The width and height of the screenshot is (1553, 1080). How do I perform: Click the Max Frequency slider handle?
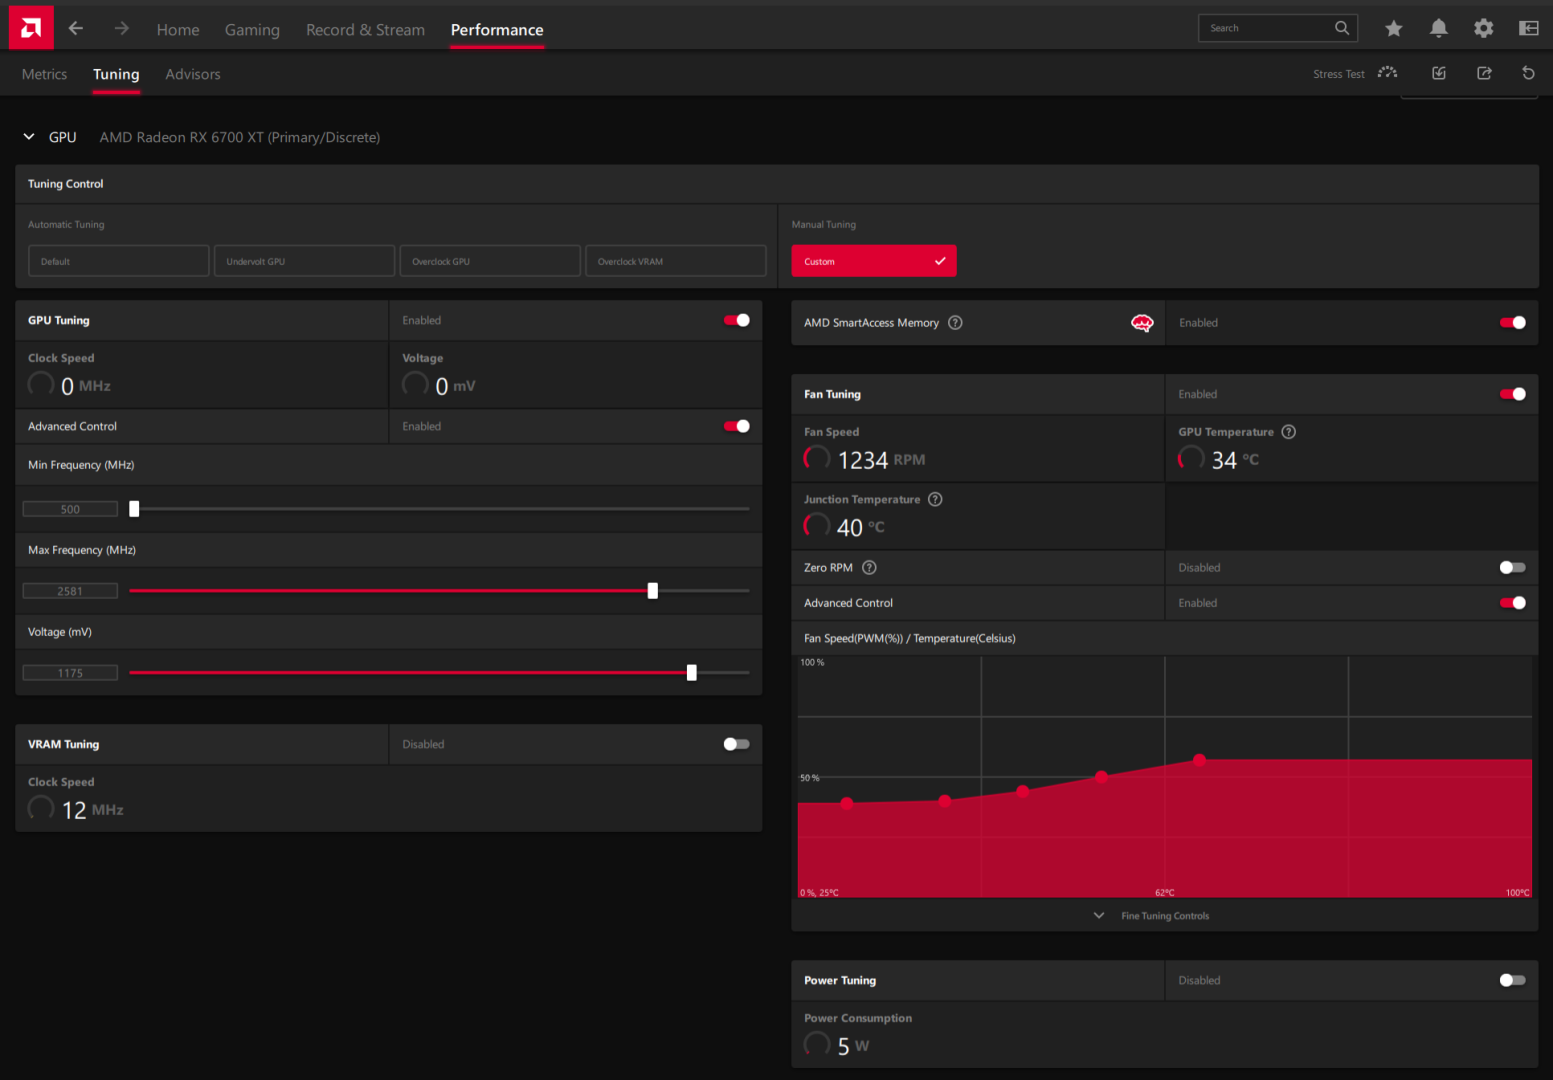click(x=653, y=591)
